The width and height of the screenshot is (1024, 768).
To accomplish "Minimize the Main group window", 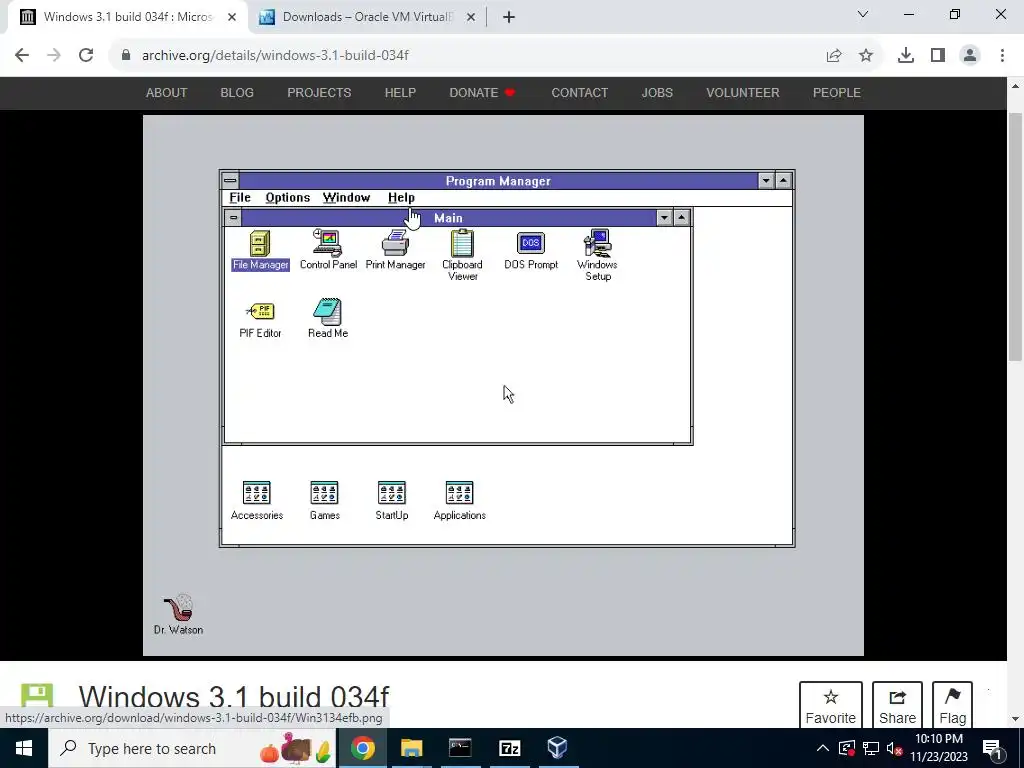I will (x=664, y=217).
